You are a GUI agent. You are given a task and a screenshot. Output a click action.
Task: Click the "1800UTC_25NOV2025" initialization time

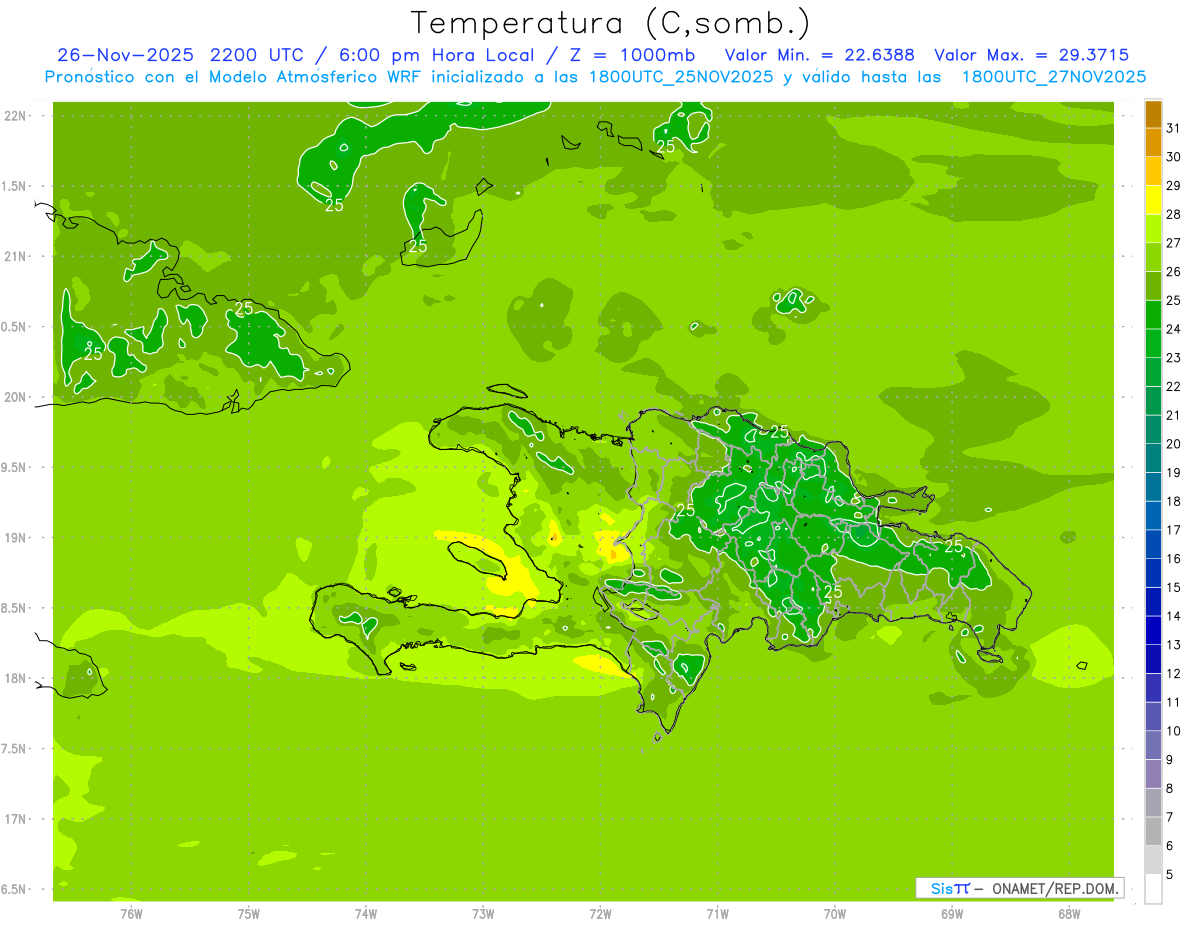(678, 76)
